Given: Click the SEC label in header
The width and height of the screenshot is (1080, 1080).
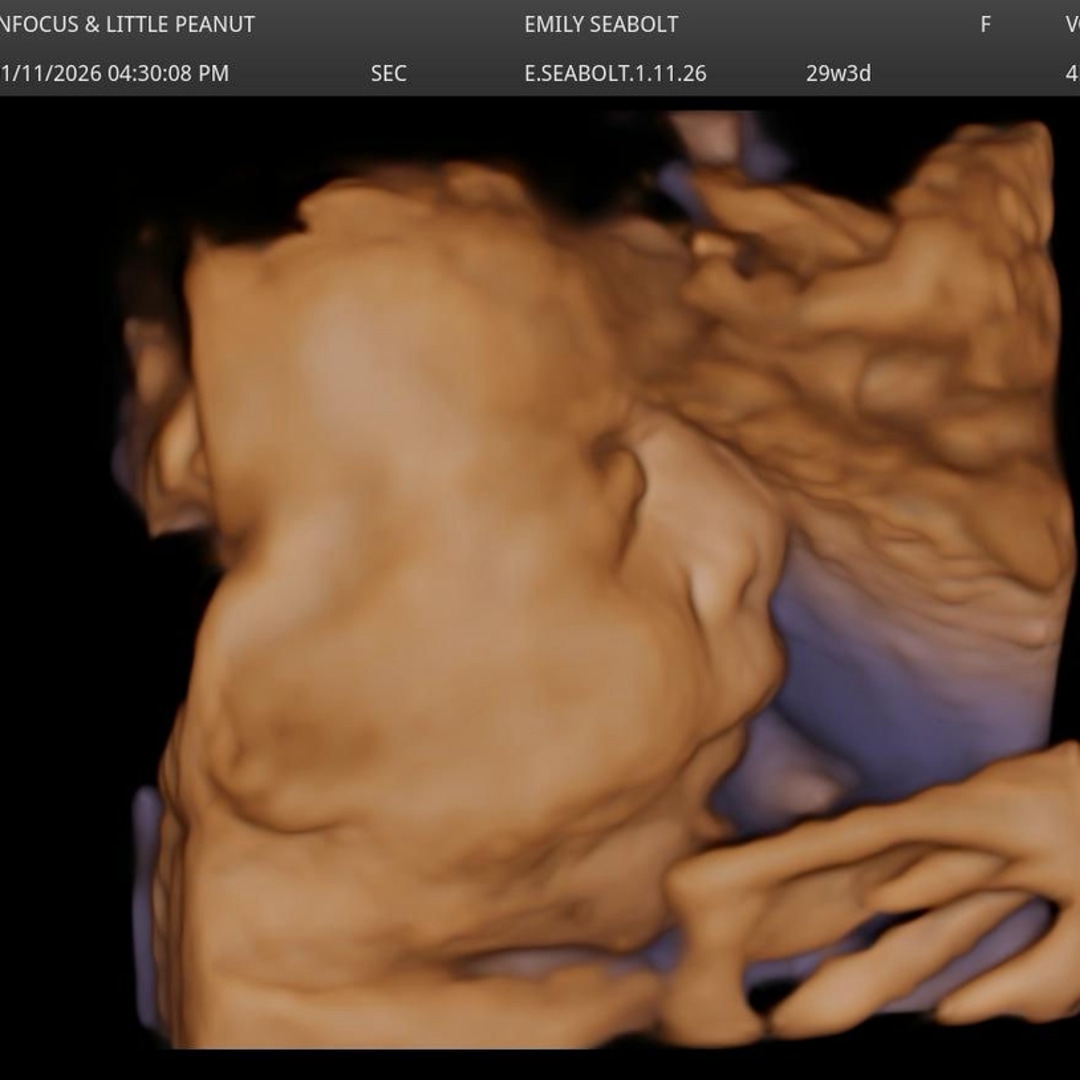Looking at the screenshot, I should pyautogui.click(x=388, y=73).
